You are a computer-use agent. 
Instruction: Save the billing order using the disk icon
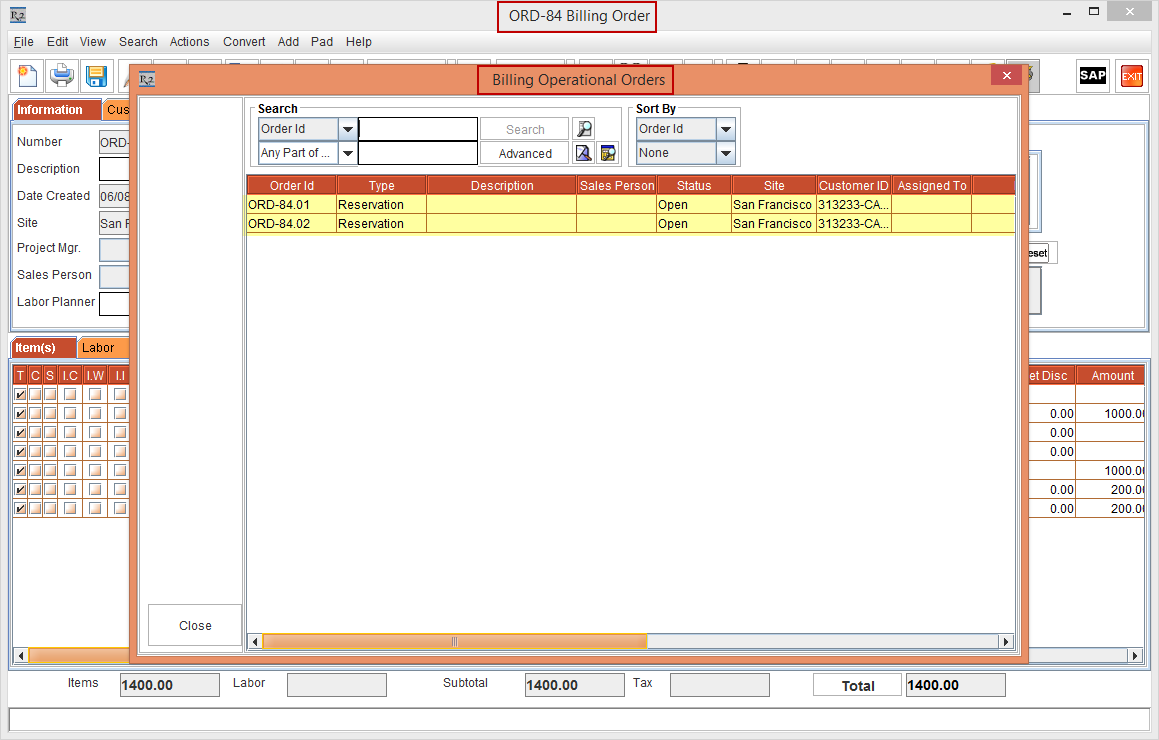[x=96, y=75]
